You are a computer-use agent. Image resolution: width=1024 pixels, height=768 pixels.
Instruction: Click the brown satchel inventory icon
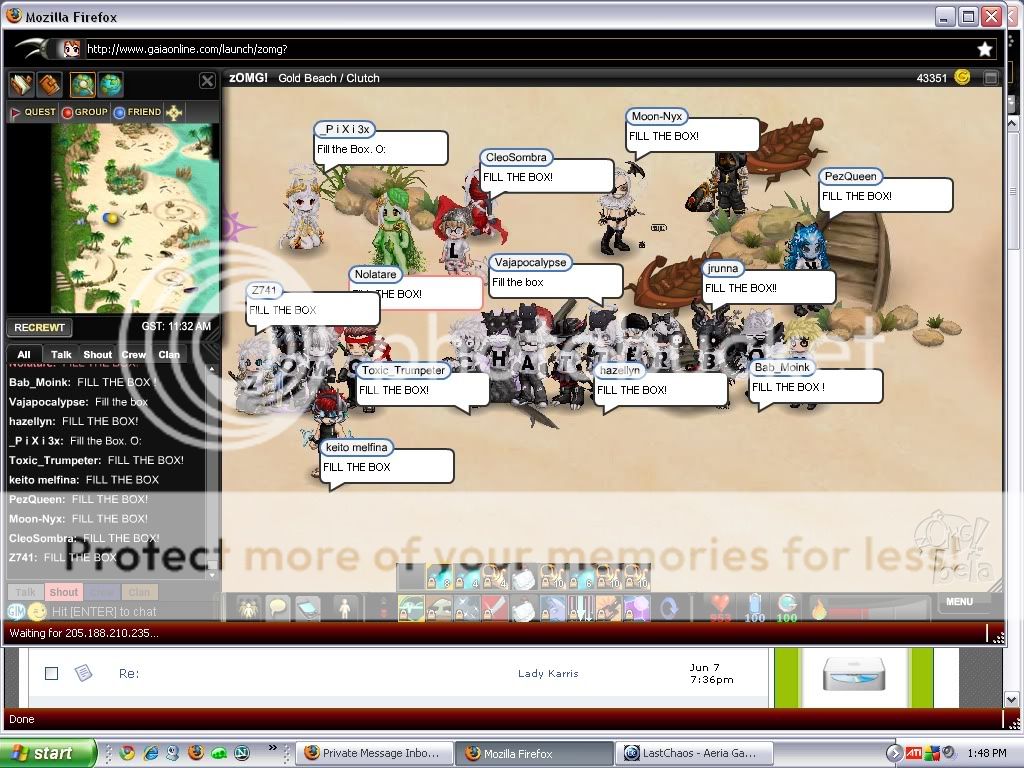[x=49, y=84]
